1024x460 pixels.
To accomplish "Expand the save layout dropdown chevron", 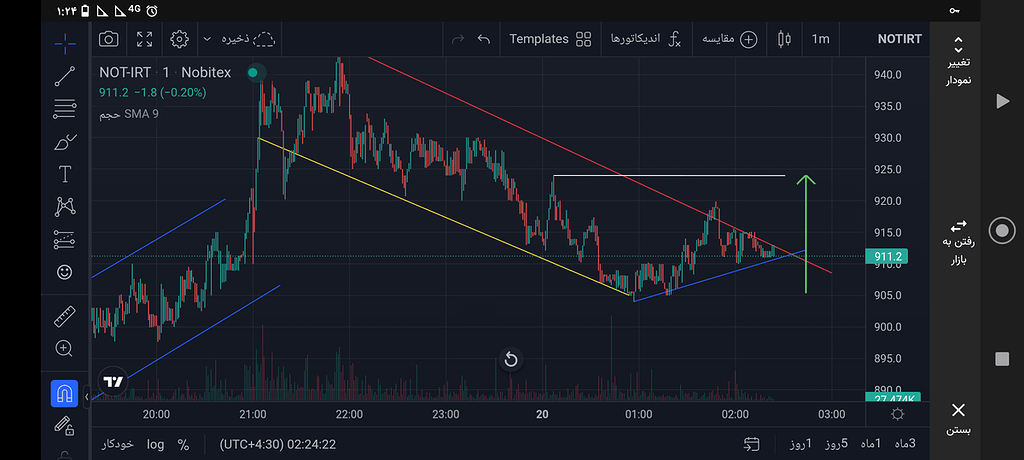I will (x=207, y=39).
